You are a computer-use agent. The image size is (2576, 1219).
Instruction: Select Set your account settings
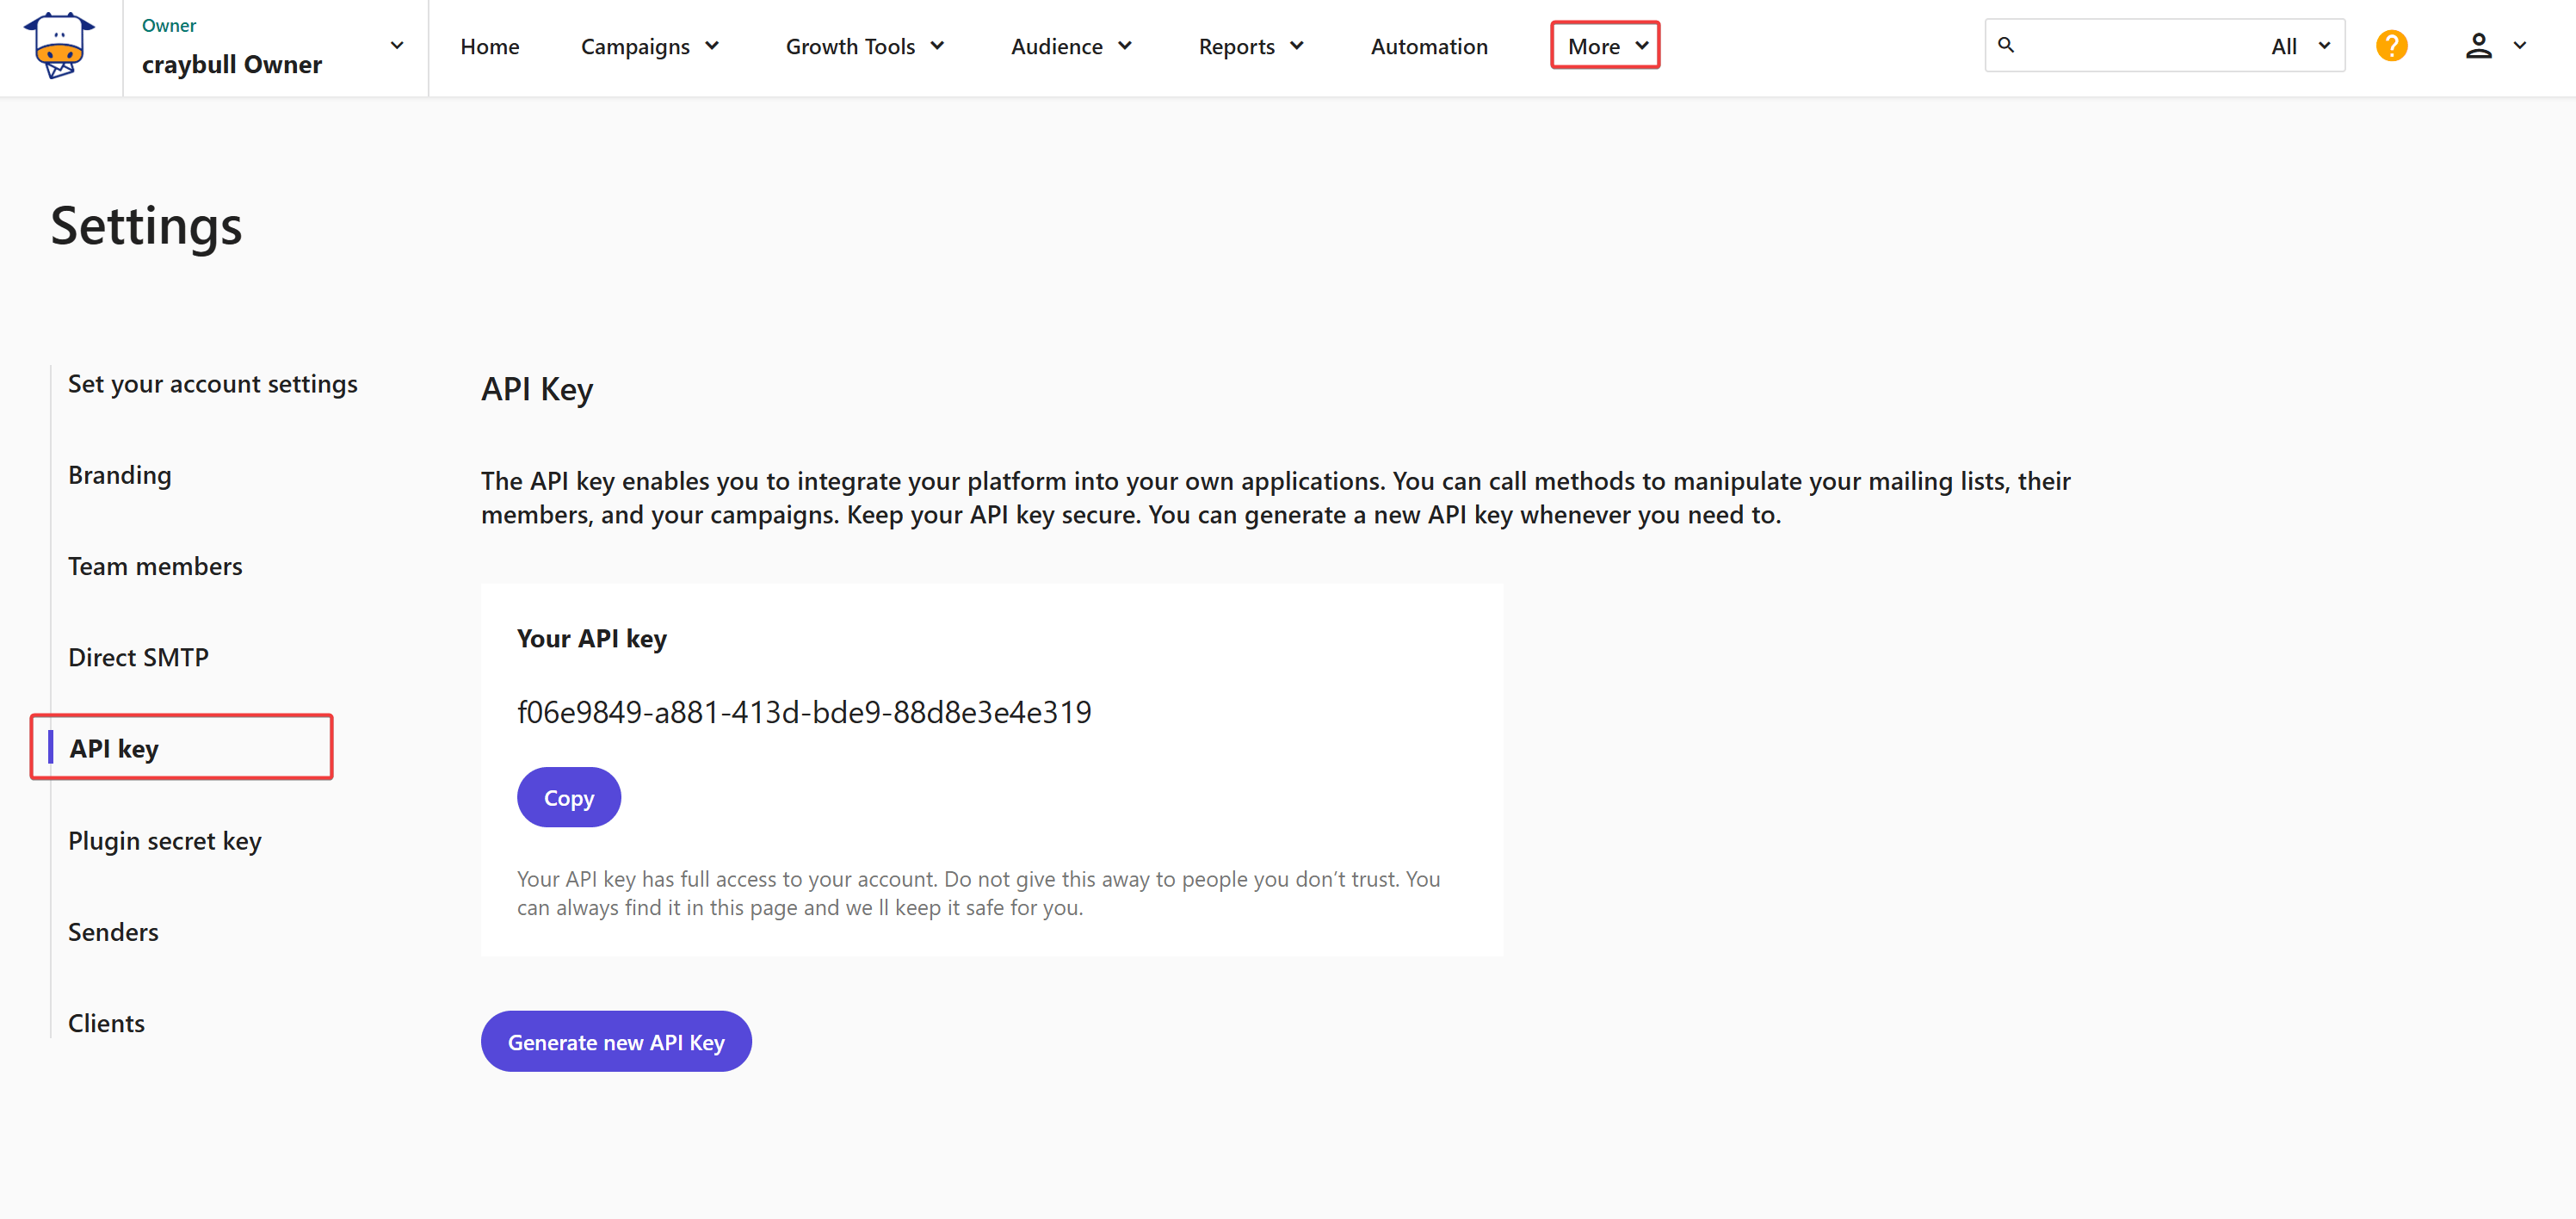click(x=212, y=384)
